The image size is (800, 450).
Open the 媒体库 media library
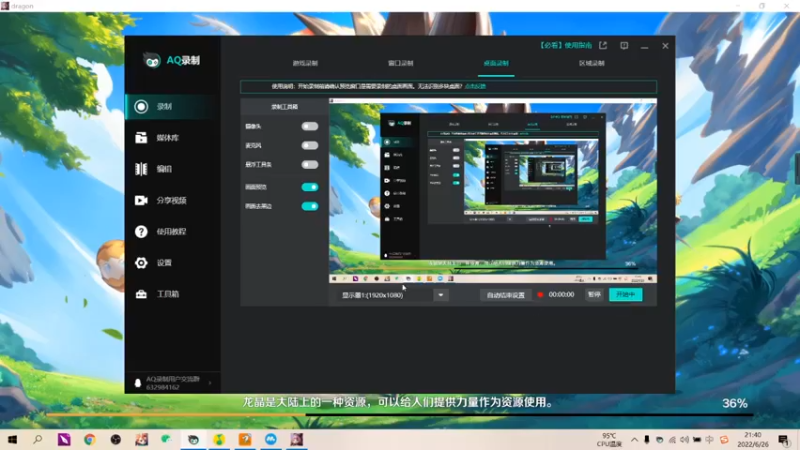pos(171,138)
